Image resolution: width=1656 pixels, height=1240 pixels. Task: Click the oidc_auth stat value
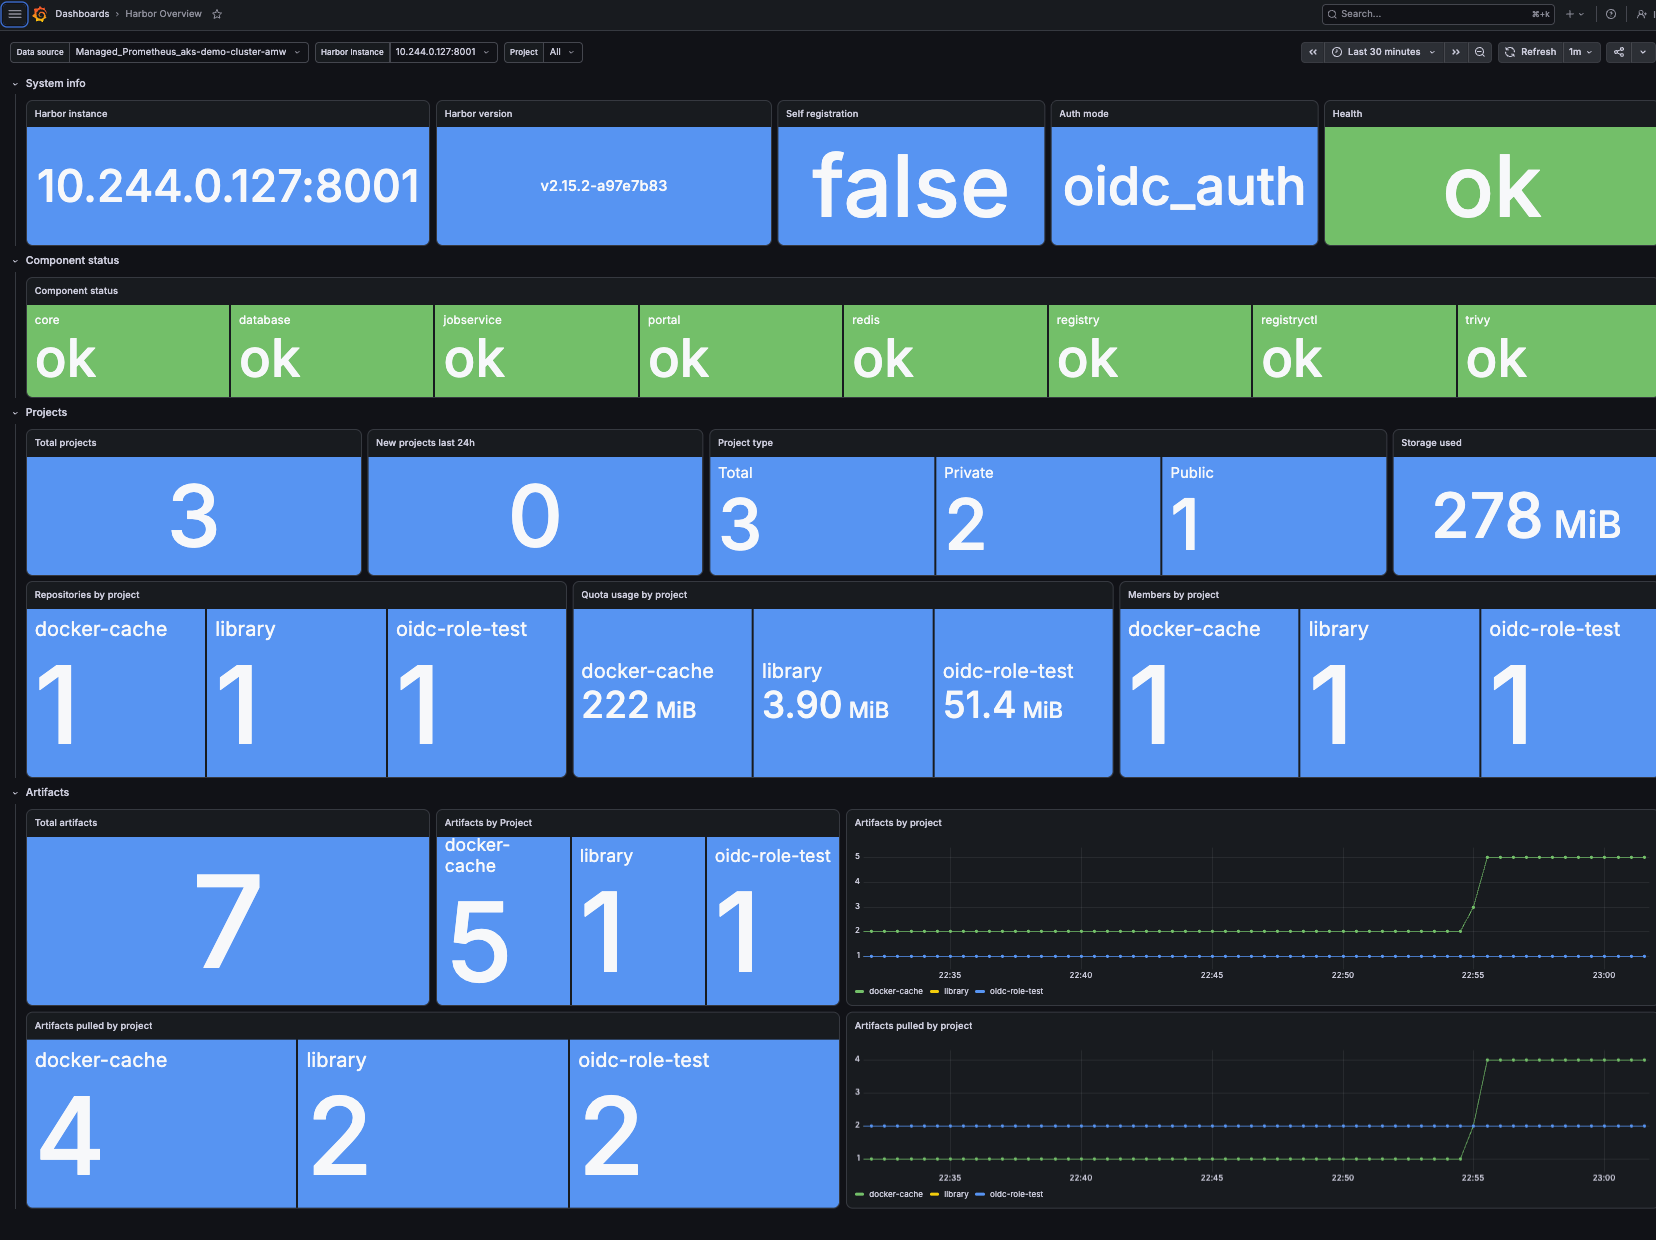click(1184, 187)
